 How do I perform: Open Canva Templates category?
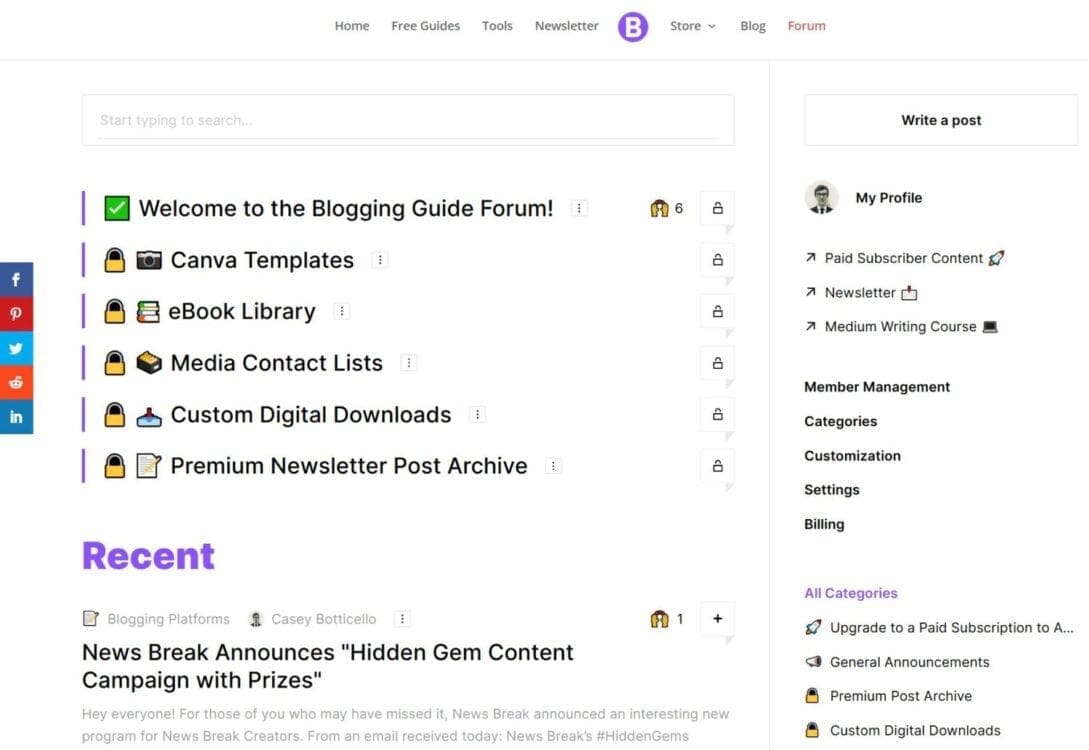pos(263,260)
